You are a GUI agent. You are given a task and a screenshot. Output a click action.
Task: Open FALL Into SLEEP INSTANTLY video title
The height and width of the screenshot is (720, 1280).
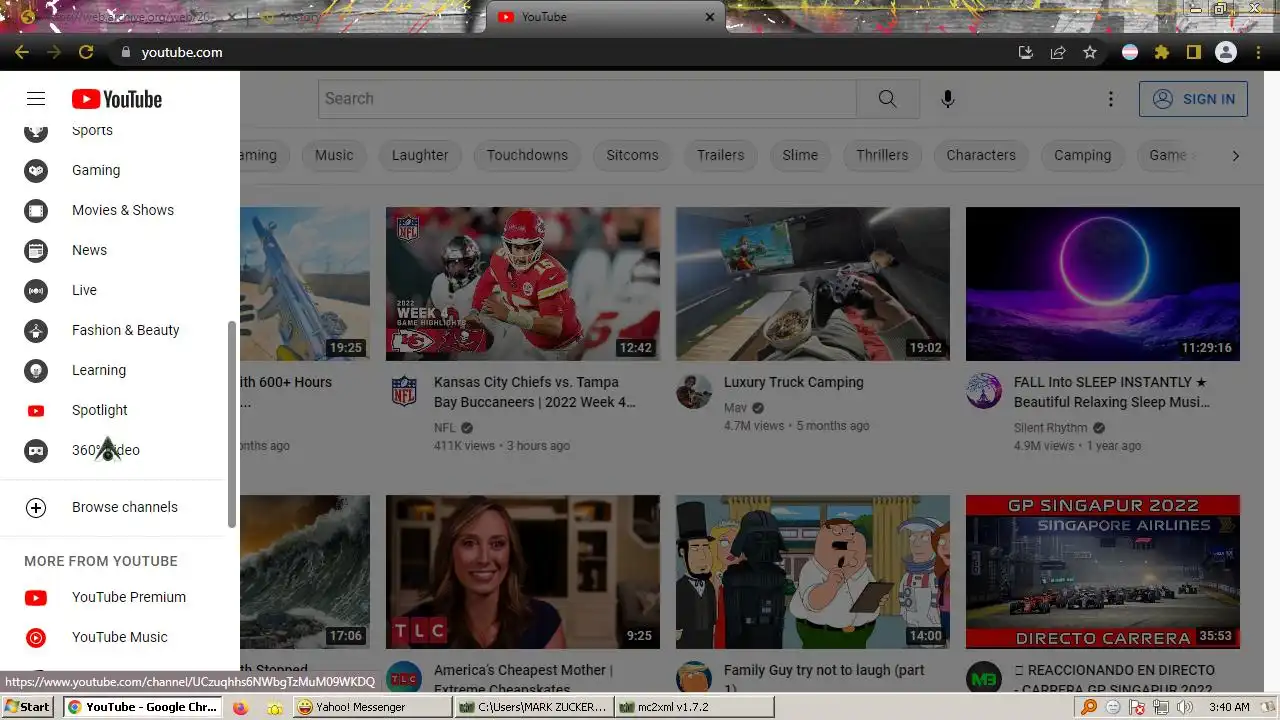point(1112,392)
